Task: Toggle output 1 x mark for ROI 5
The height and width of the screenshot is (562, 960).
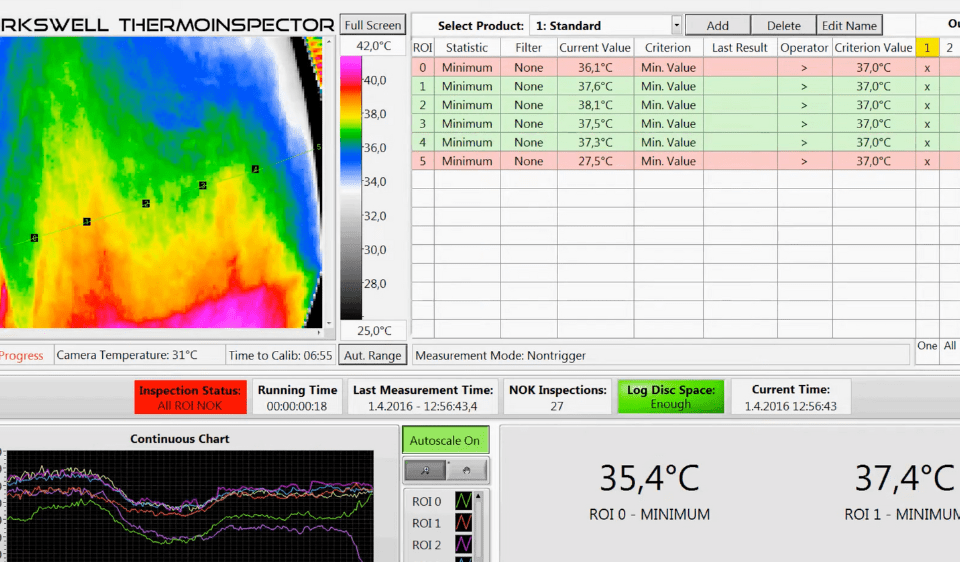Action: point(927,161)
